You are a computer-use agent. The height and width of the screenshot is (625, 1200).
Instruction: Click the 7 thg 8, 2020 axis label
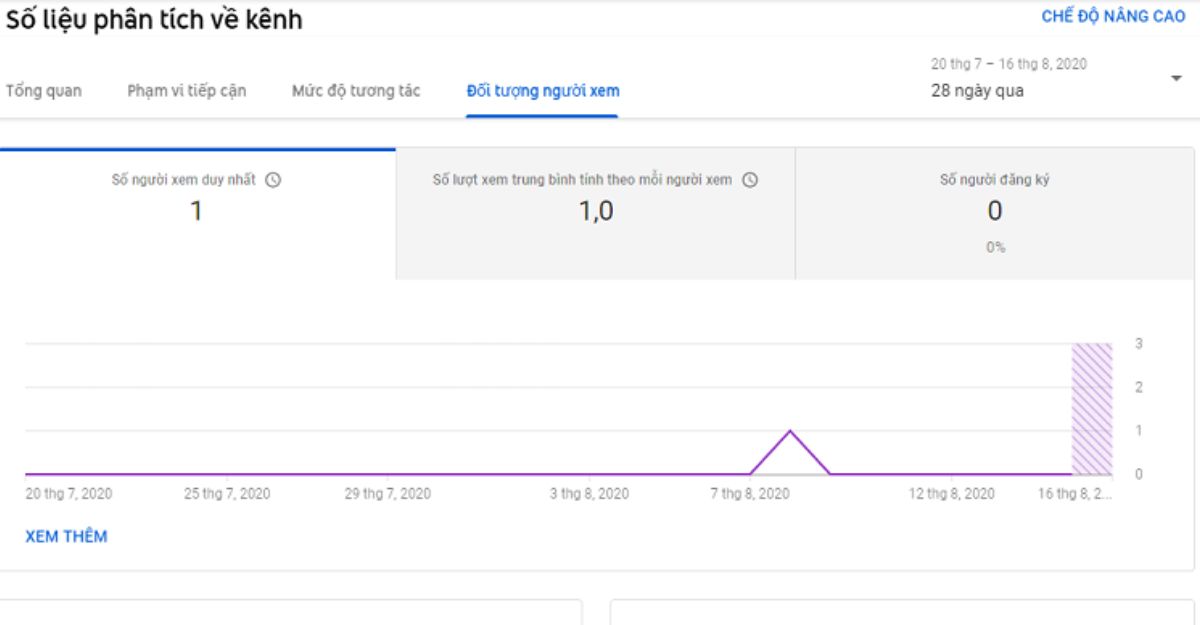[750, 494]
